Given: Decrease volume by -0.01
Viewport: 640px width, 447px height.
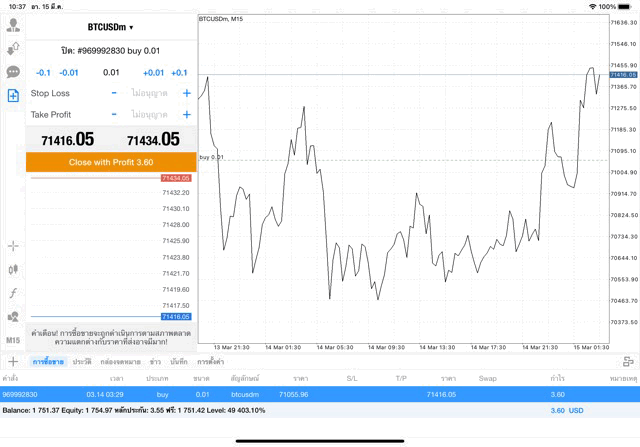Looking at the screenshot, I should (69, 72).
